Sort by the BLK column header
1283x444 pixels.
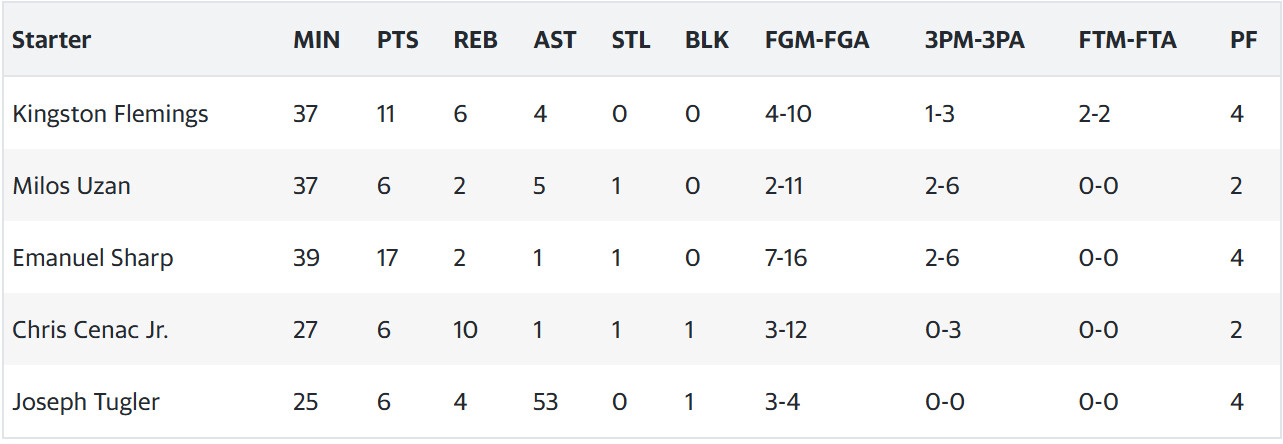point(707,40)
